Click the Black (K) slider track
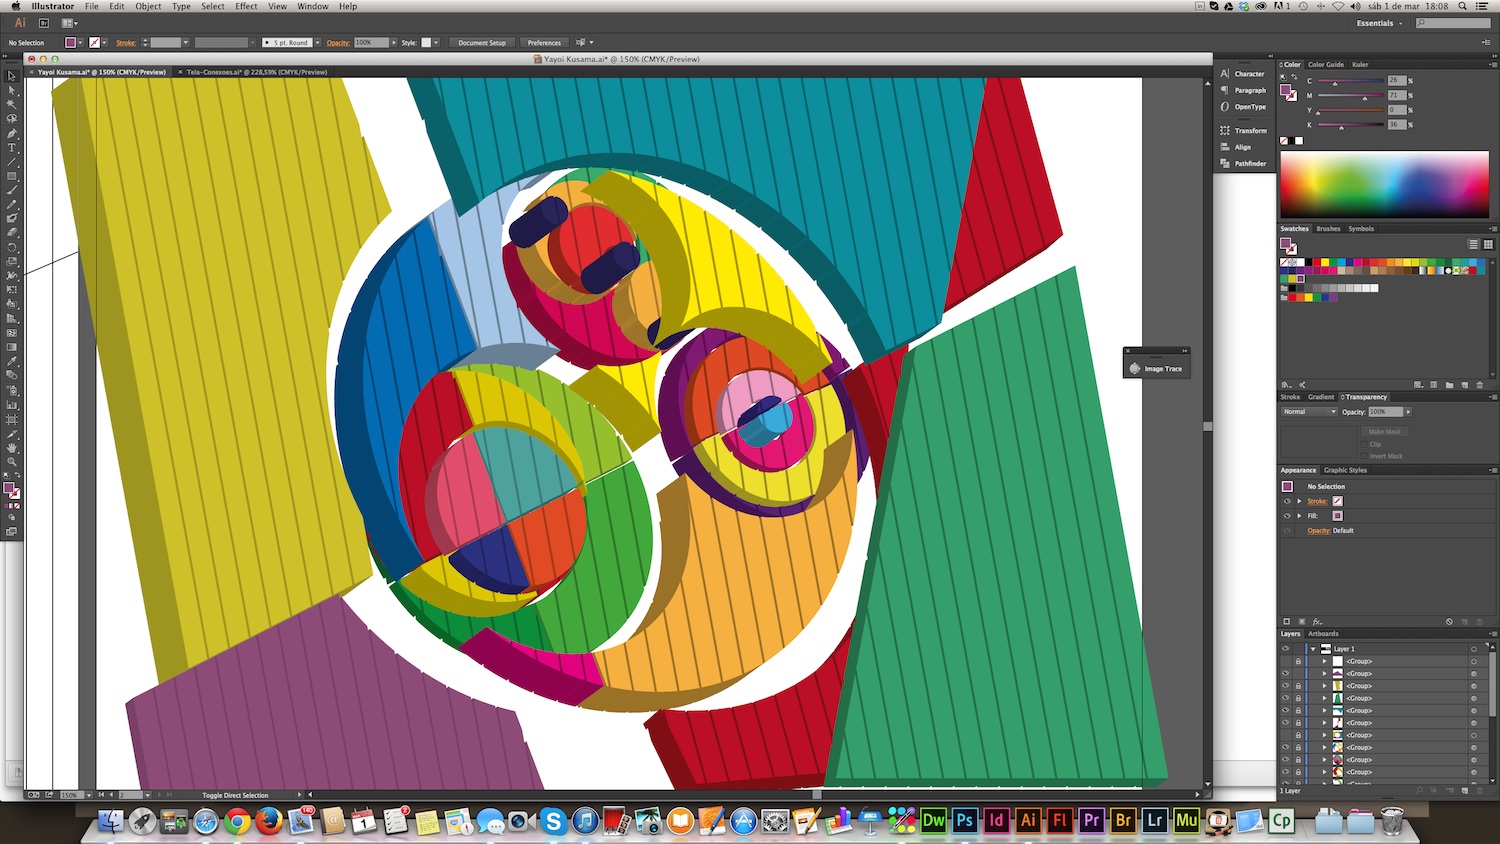 [x=1351, y=125]
